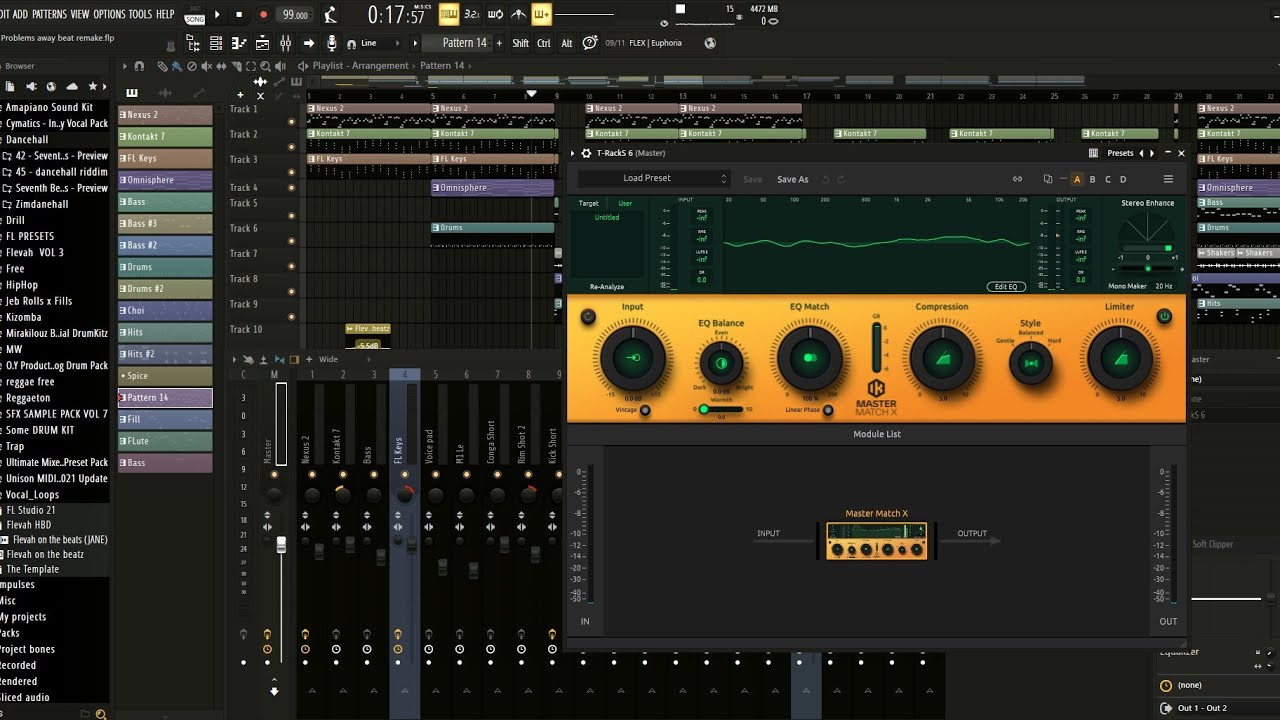Select snapshot B in T-RackS
1280x720 pixels.
(1092, 179)
